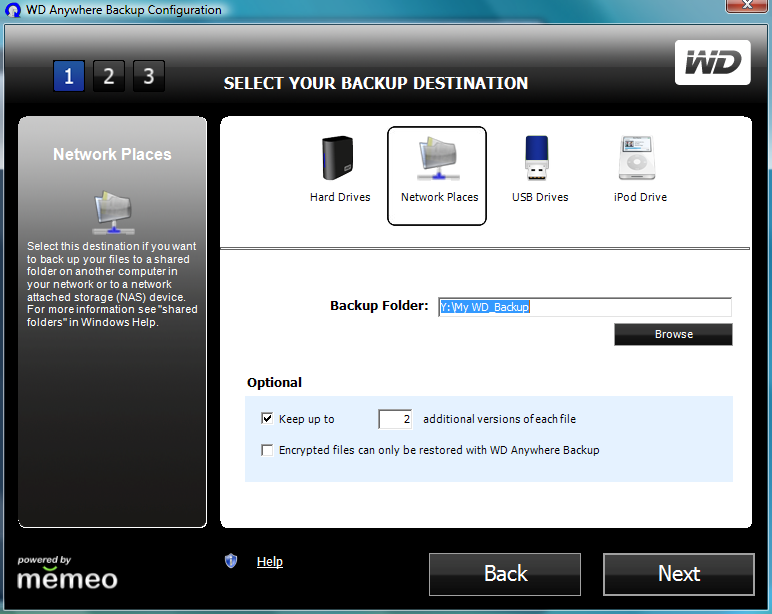The height and width of the screenshot is (614, 772).
Task: Click the 'Backup Folder:' label
Action: (x=379, y=306)
